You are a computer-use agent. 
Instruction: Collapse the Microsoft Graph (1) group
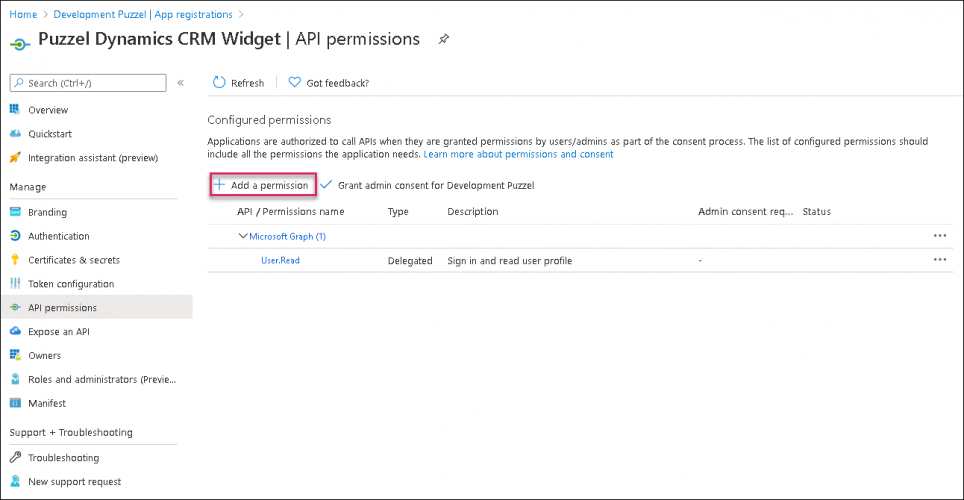(x=242, y=236)
